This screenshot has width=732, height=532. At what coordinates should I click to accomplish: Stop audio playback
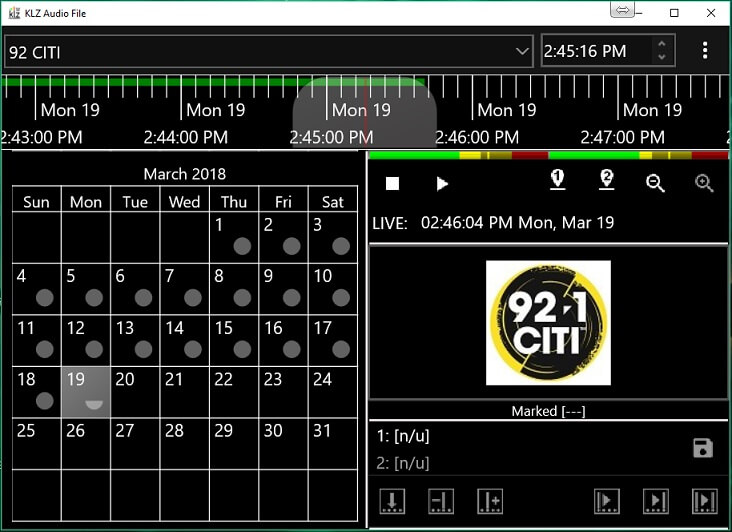(x=393, y=184)
